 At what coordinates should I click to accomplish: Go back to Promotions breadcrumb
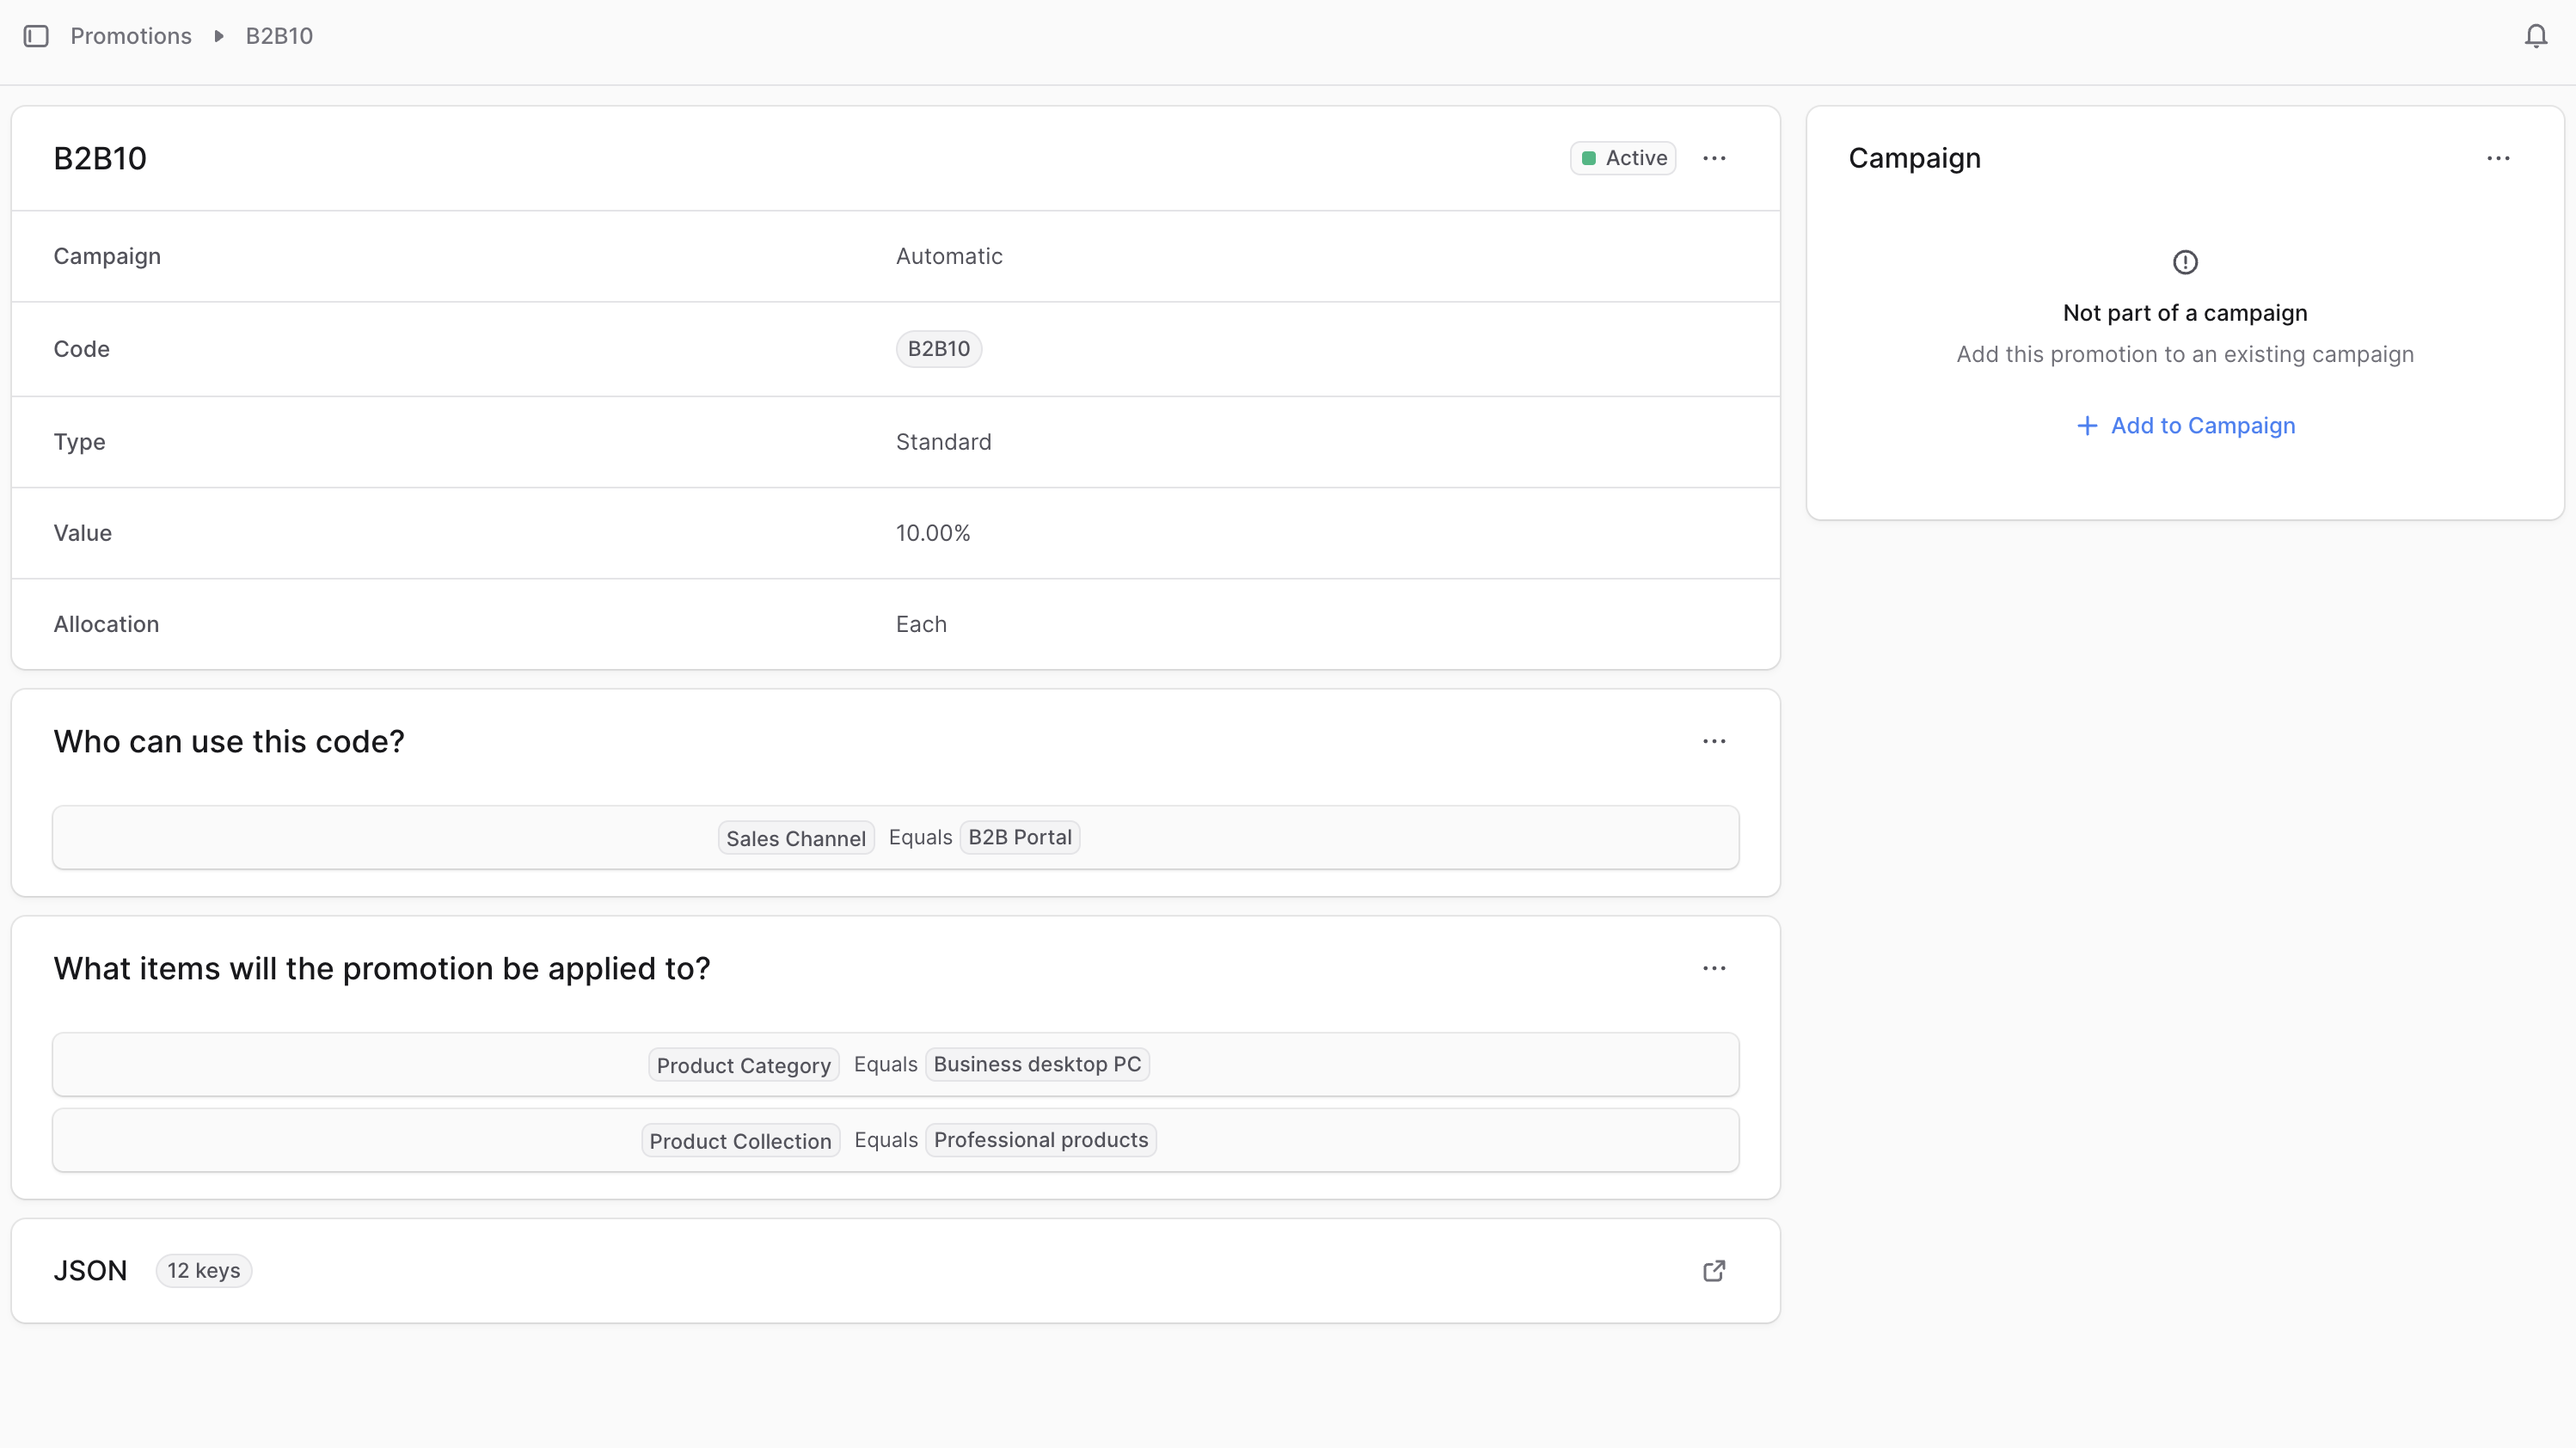131,36
